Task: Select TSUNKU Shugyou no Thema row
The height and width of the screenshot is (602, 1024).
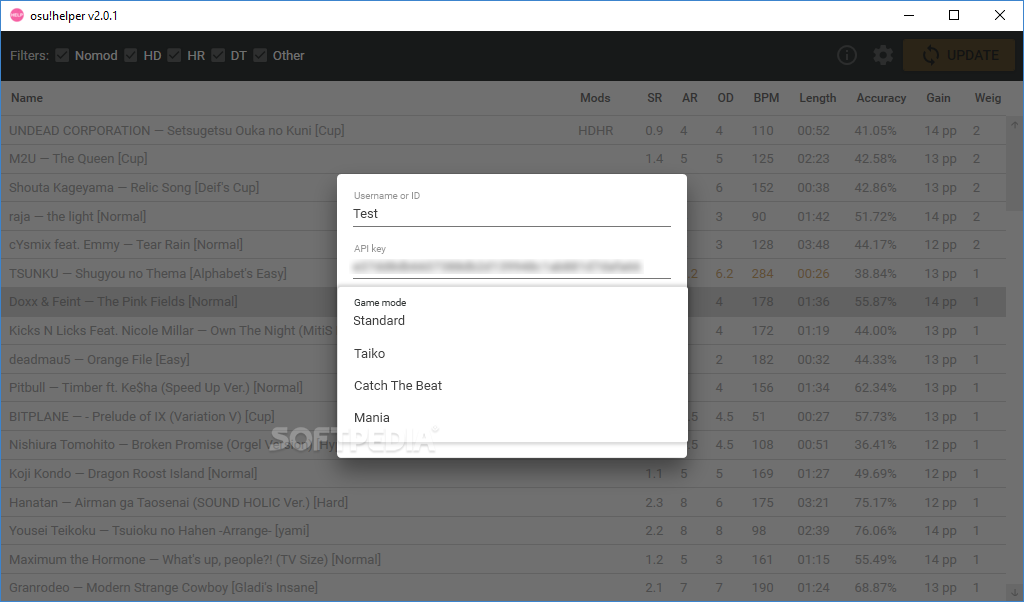Action: [504, 274]
